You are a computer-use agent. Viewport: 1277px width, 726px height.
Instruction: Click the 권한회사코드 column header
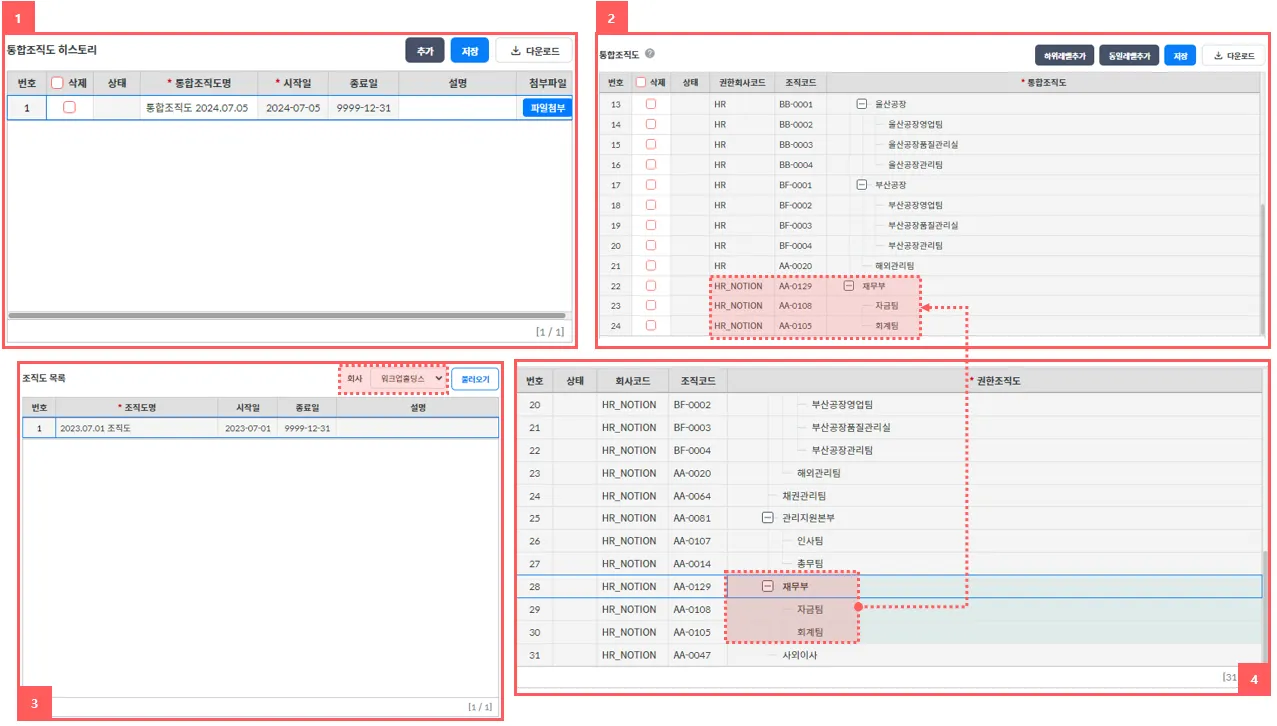741,83
